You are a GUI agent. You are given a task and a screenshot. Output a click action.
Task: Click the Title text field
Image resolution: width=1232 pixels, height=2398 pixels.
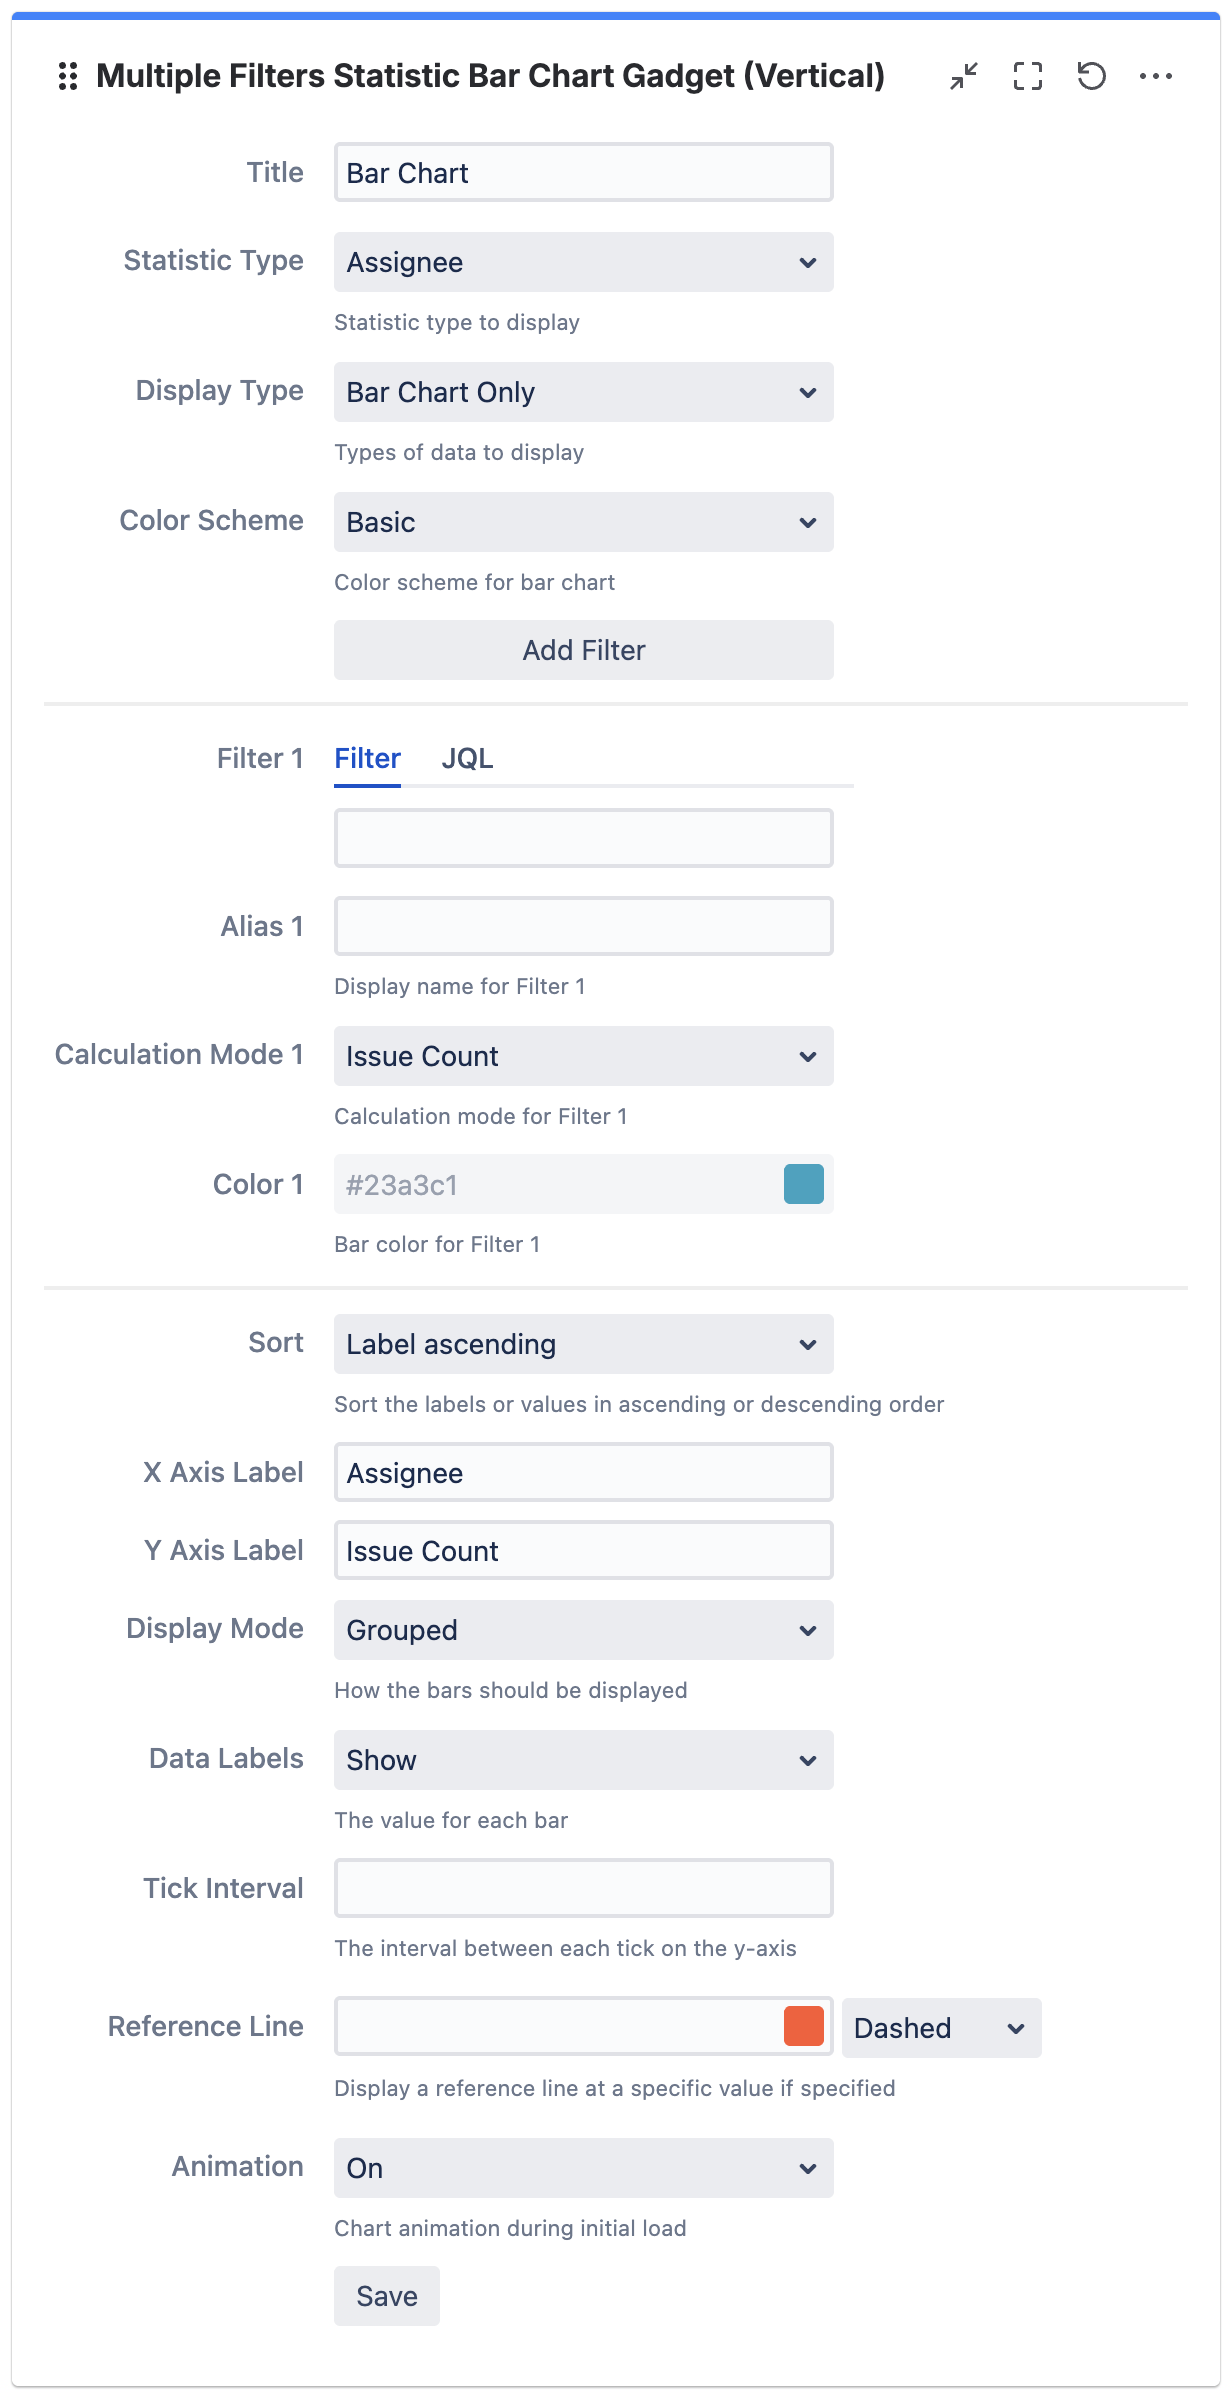(x=583, y=172)
